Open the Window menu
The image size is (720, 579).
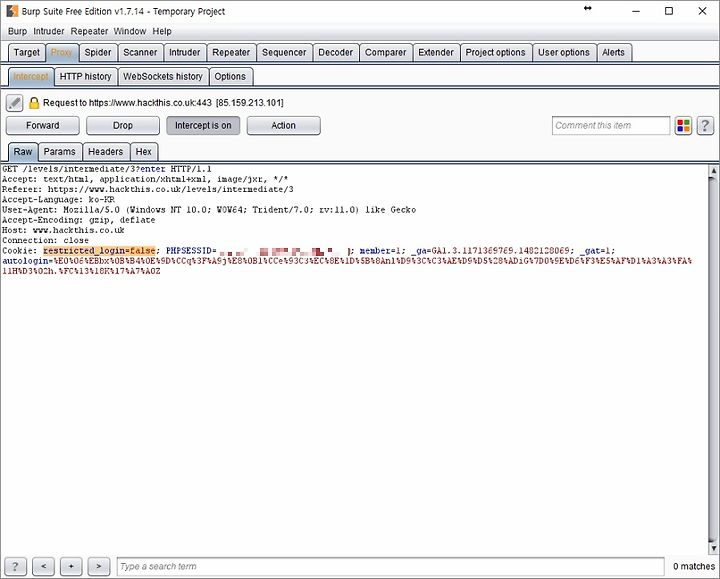point(129,31)
